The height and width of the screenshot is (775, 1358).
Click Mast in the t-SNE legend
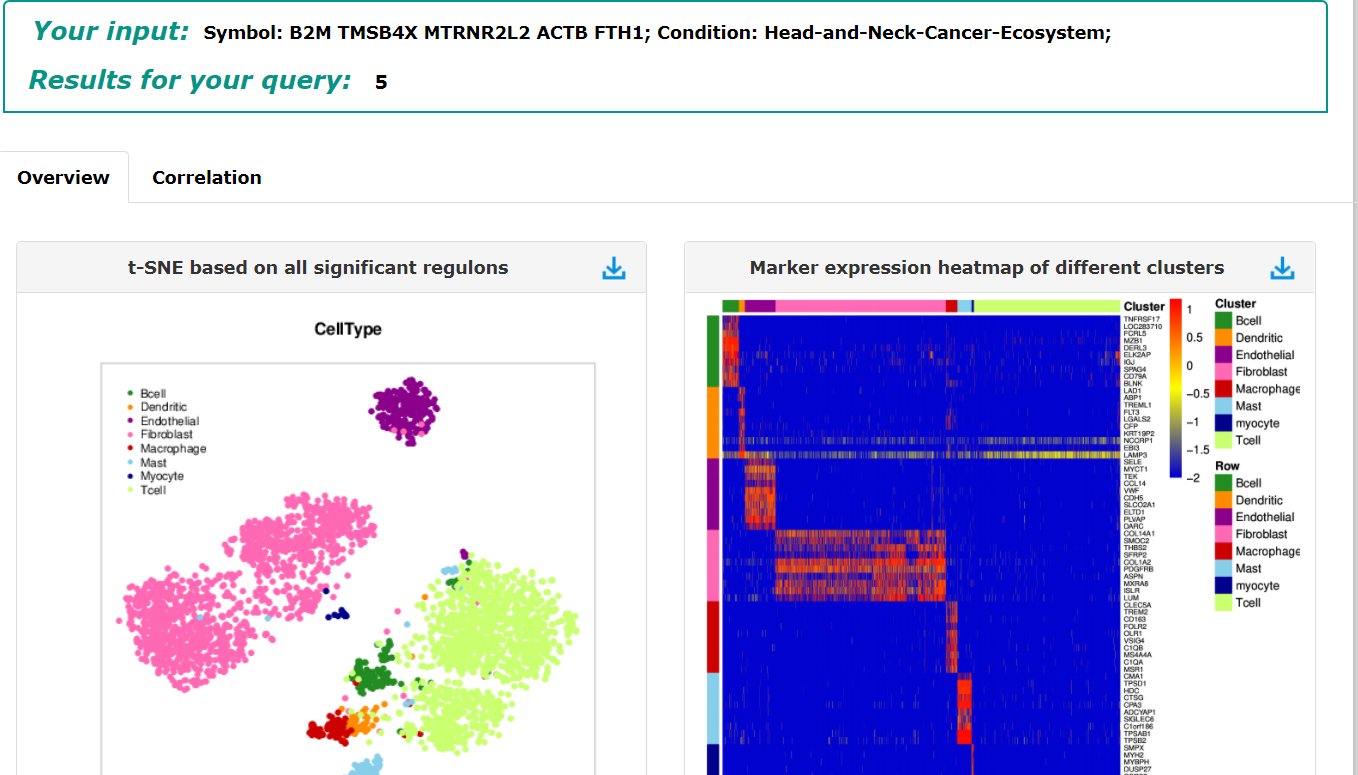154,462
